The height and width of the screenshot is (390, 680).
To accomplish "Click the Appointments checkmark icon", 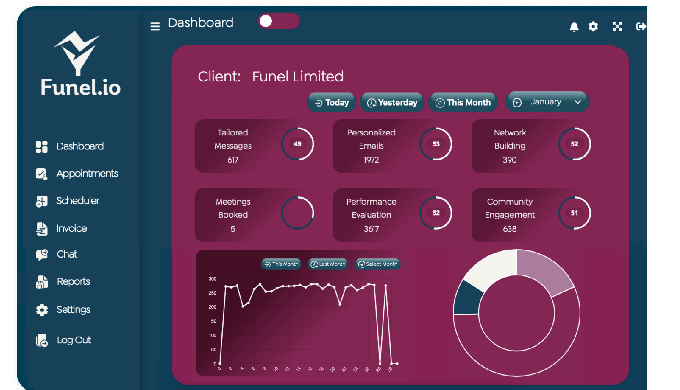I will [42, 174].
